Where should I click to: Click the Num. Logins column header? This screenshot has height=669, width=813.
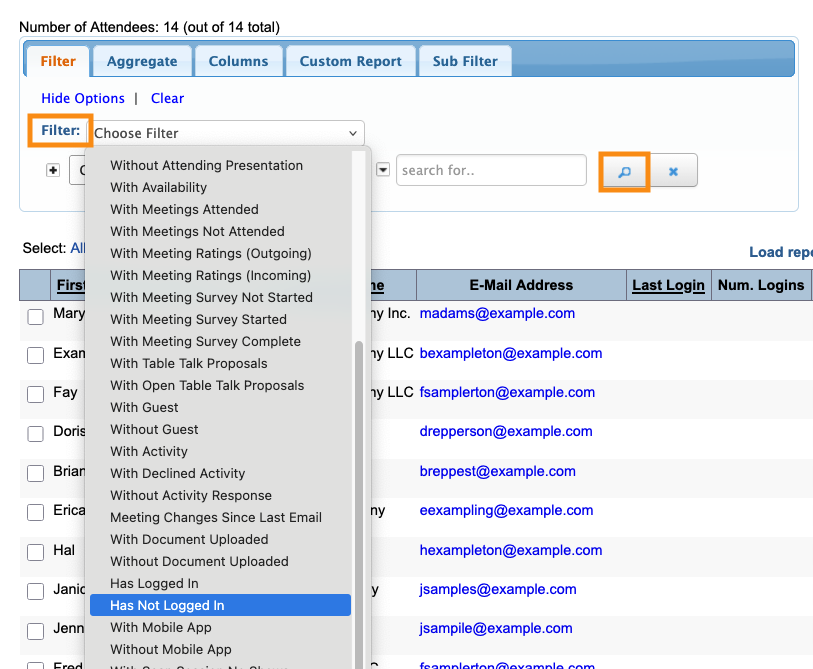point(761,285)
